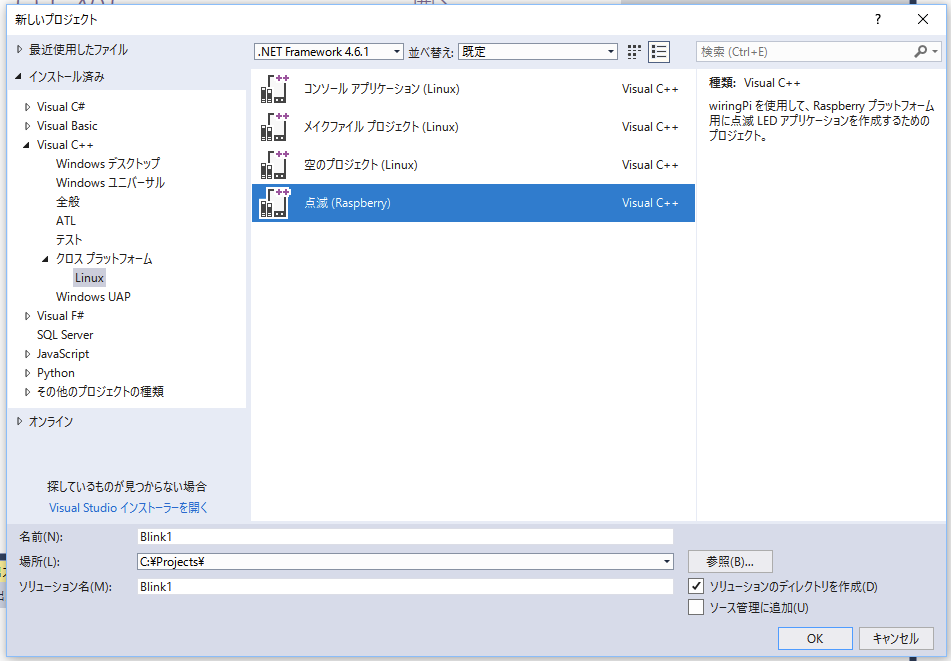The width and height of the screenshot is (951, 661).
Task: Select Windows UAP category
Action: 93,297
